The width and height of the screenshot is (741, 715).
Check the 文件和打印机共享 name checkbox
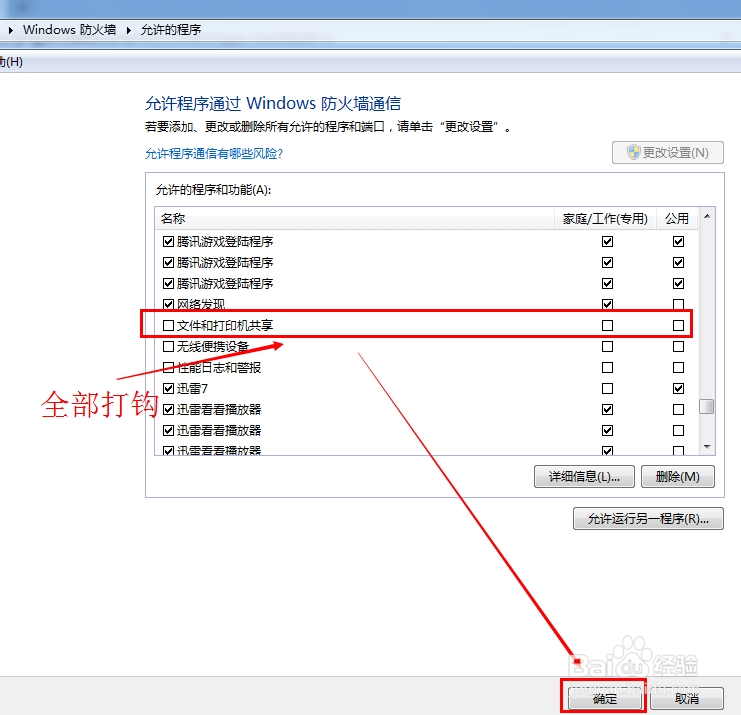pos(168,326)
